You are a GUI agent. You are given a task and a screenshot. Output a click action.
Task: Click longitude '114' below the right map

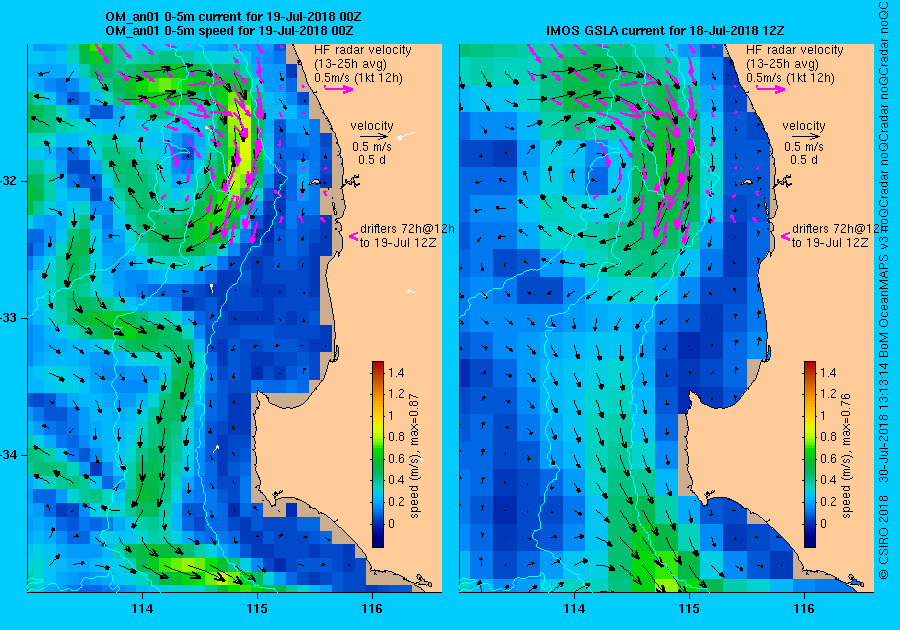point(575,609)
